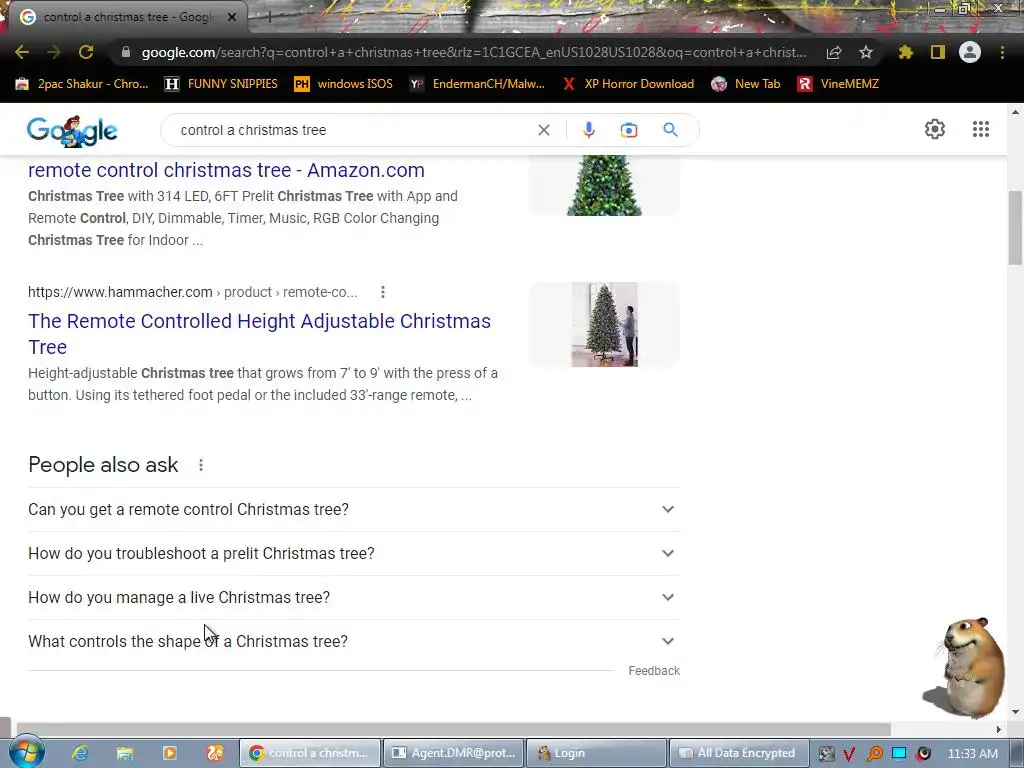This screenshot has height=768, width=1024.
Task: Submit search with magnifying glass icon
Action: (670, 130)
